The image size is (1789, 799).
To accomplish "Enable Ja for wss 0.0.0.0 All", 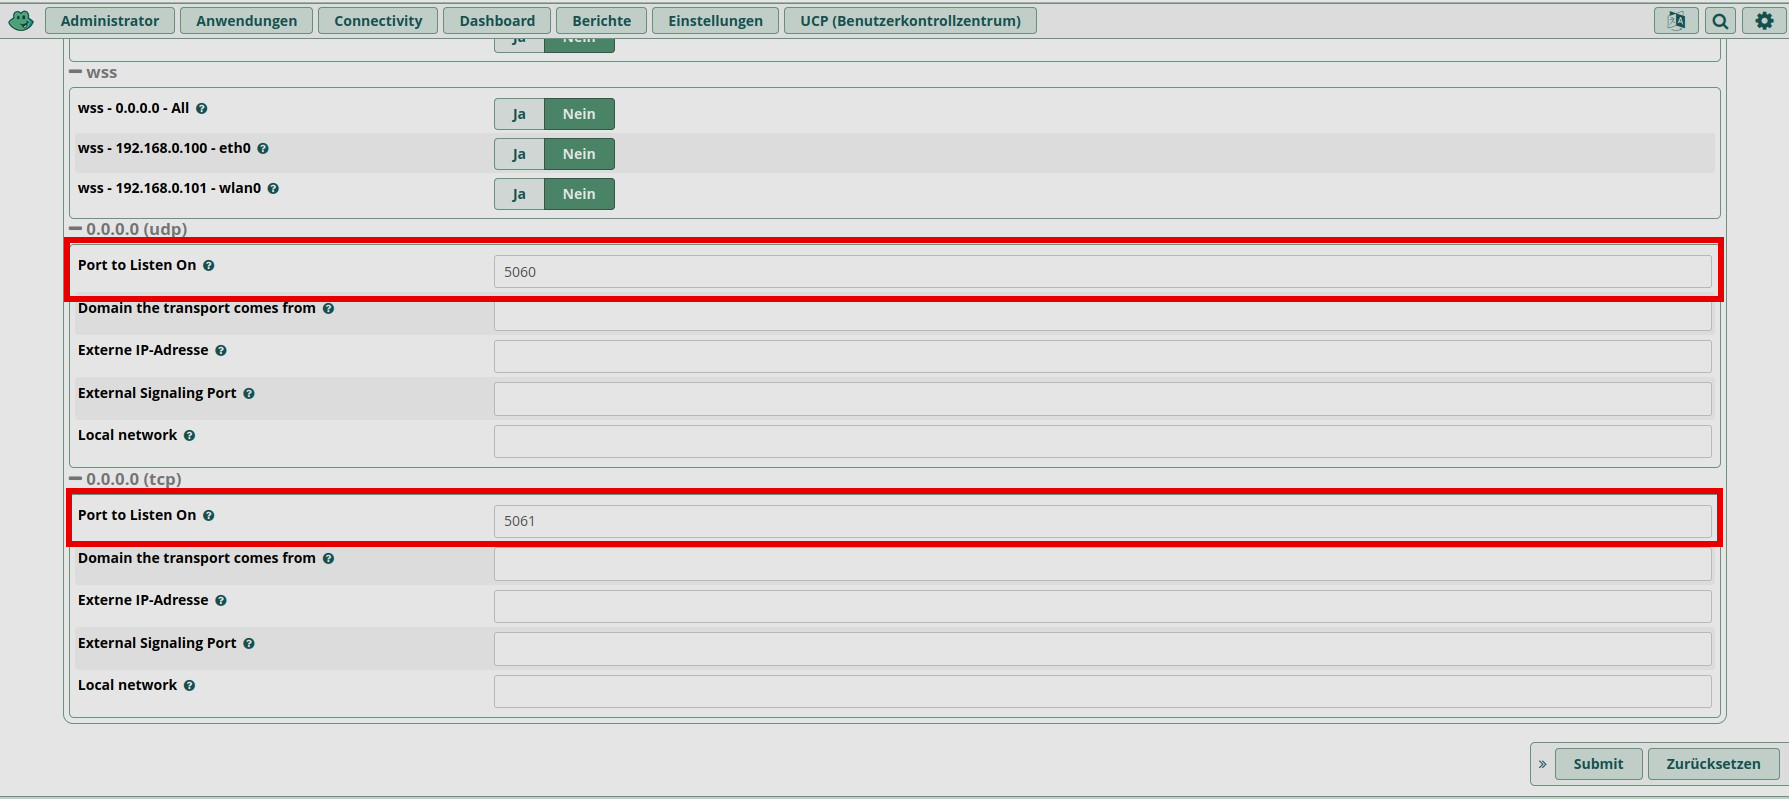I will coord(519,114).
